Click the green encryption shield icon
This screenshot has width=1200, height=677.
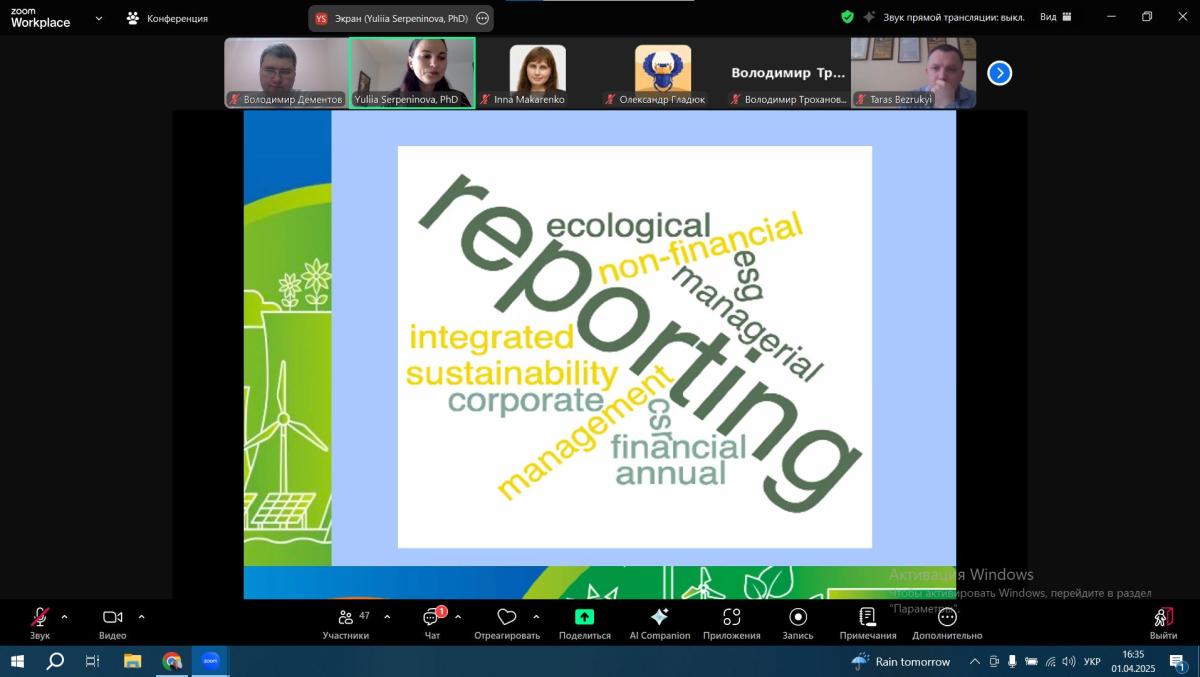pos(847,17)
